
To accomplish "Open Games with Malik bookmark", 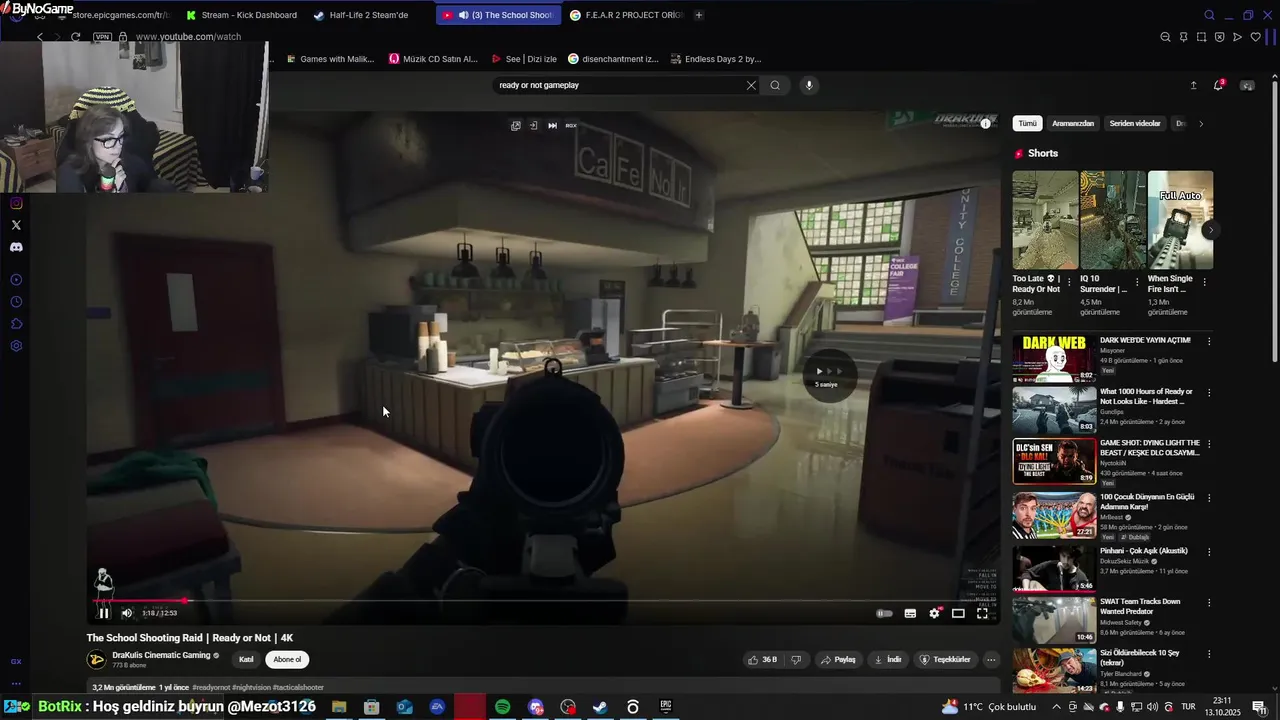I will click(330, 59).
